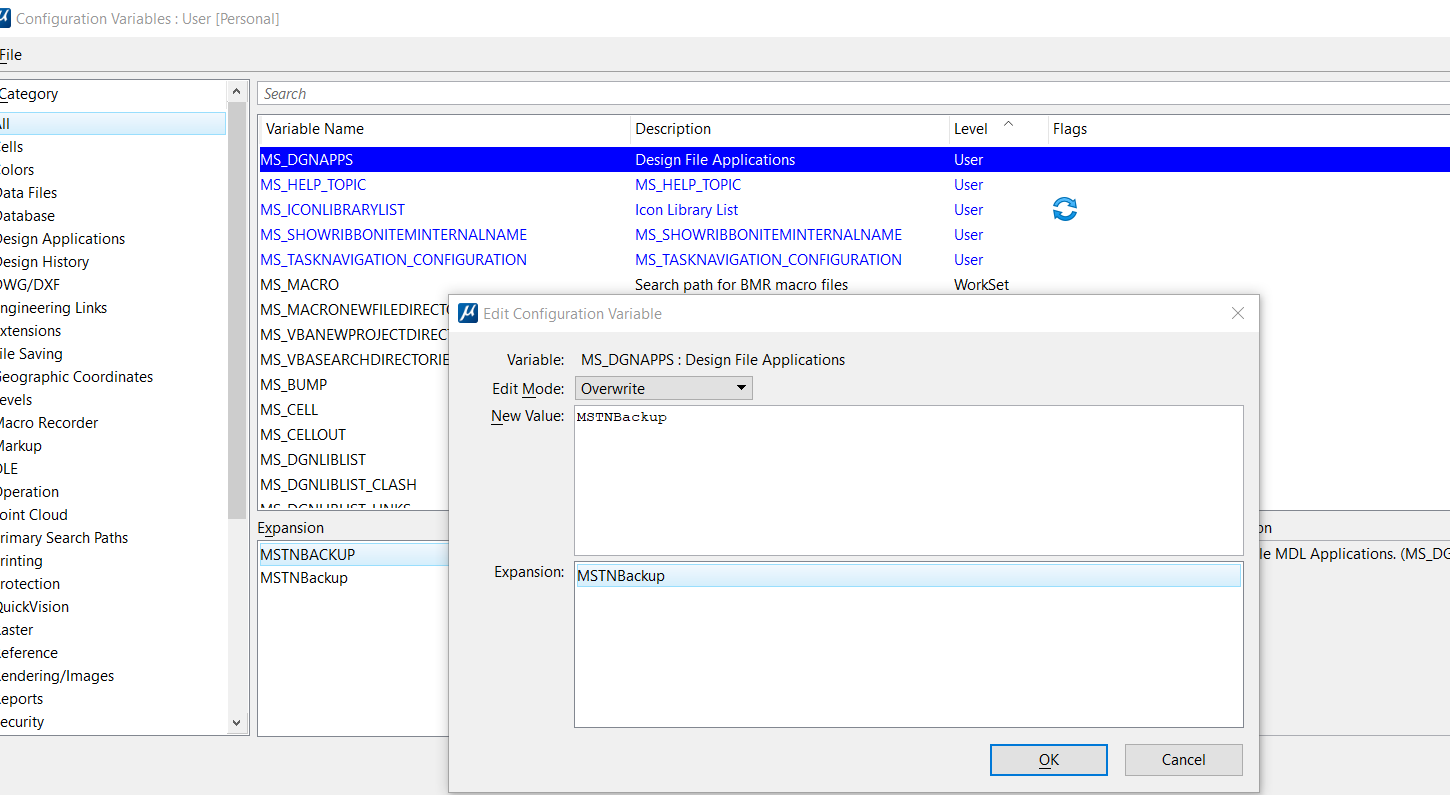
Task: Select the Raster category
Action: point(16,630)
